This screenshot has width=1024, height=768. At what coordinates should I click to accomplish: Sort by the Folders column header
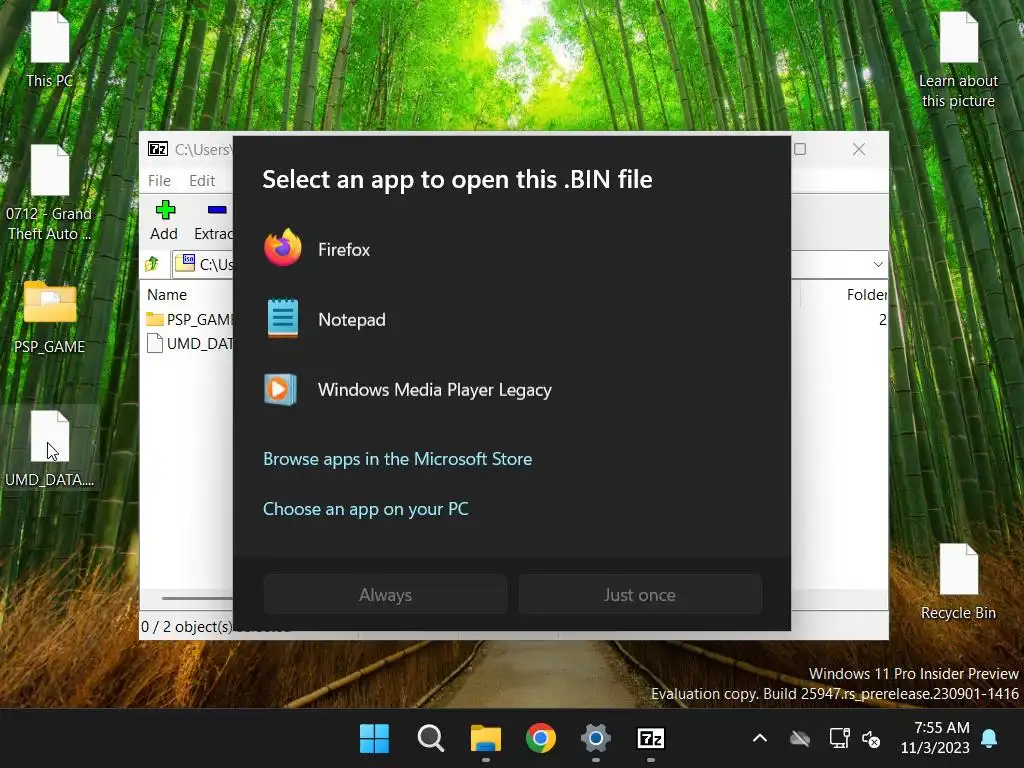tap(867, 295)
